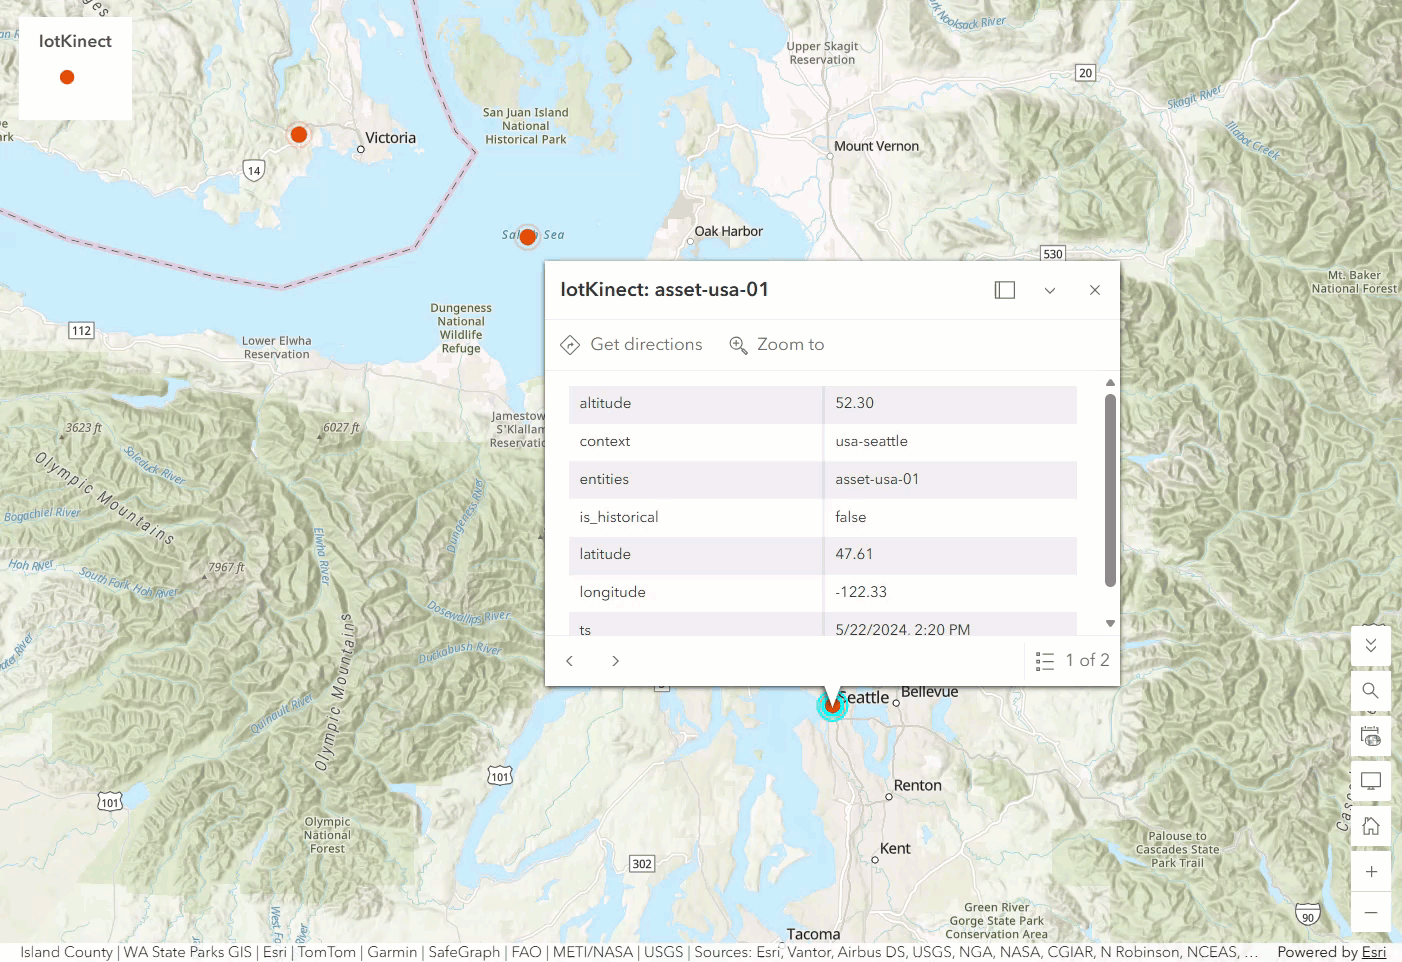Dock the asset-usa-01 popup
This screenshot has width=1402, height=962.
pos(1005,290)
